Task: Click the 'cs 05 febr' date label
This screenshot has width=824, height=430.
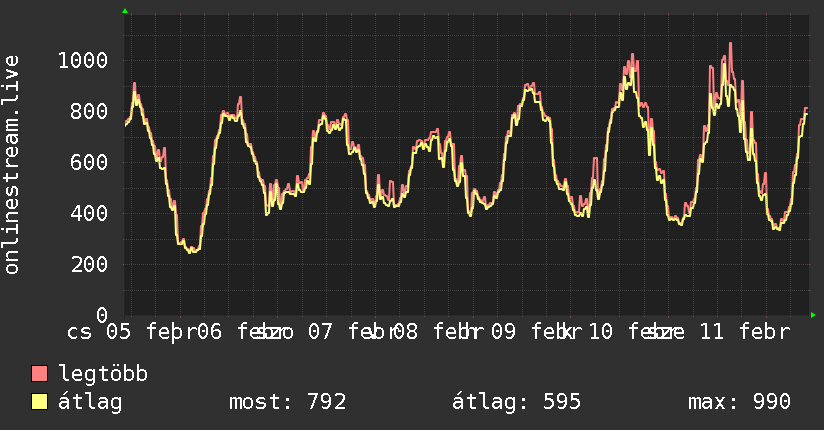Action: [x=131, y=332]
